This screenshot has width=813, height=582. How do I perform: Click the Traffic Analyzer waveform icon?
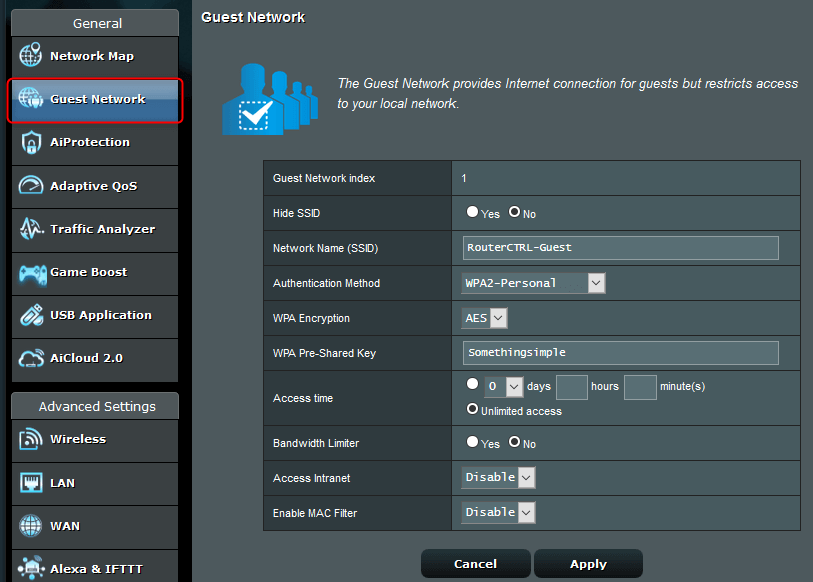[x=31, y=229]
